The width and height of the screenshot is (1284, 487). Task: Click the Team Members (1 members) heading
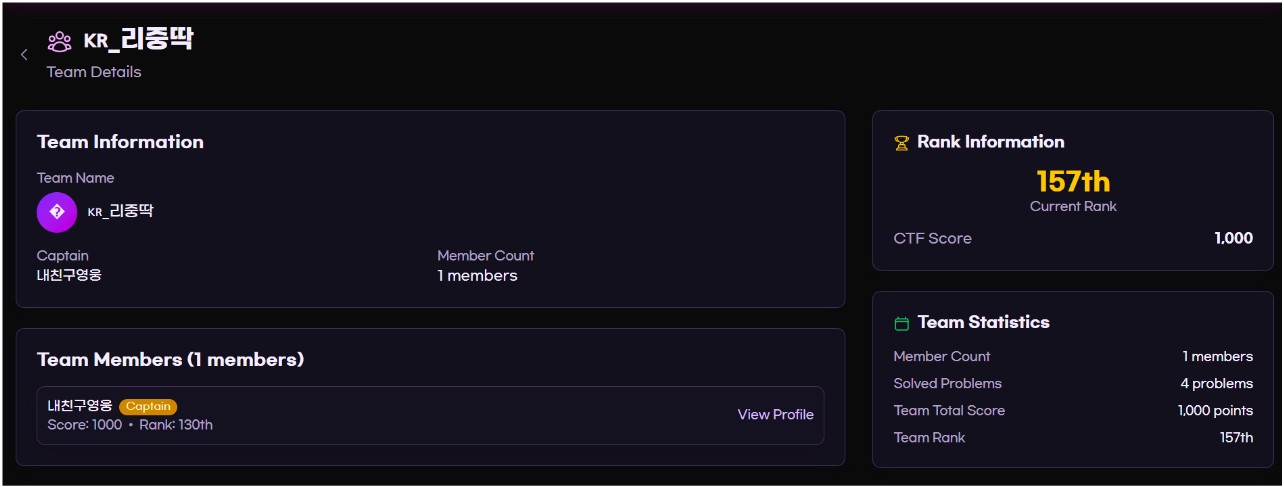(x=170, y=359)
